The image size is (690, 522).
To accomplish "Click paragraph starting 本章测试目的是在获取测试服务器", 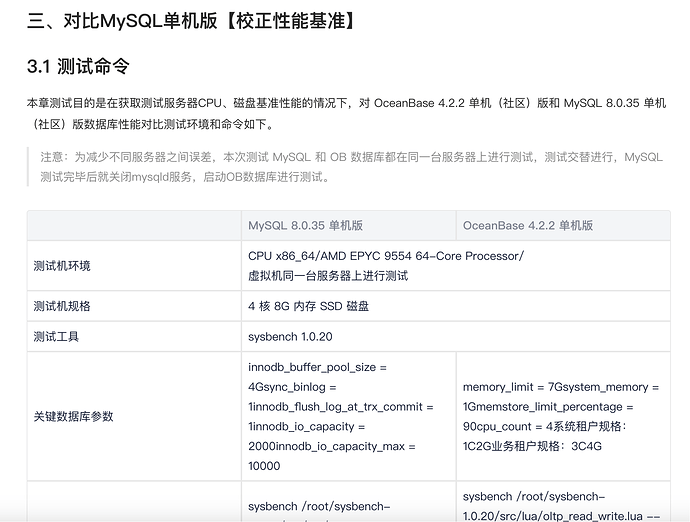I will (x=346, y=114).
